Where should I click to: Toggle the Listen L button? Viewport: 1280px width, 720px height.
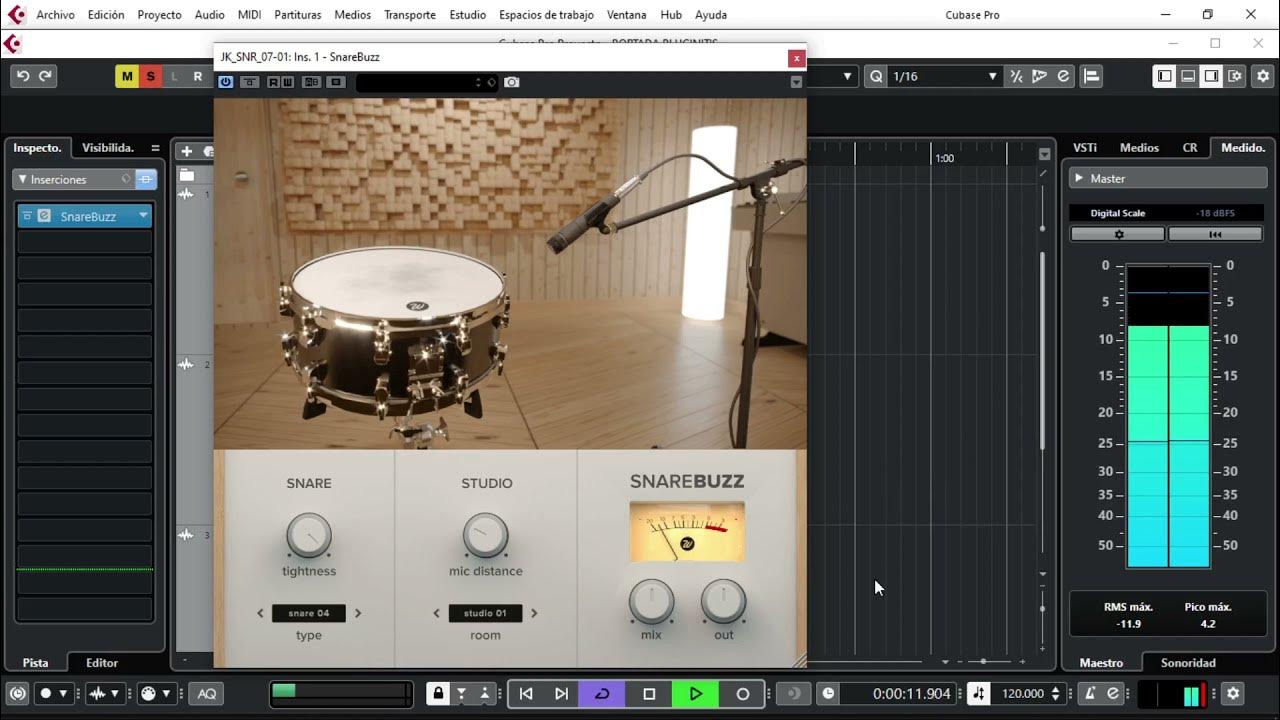[x=174, y=77]
